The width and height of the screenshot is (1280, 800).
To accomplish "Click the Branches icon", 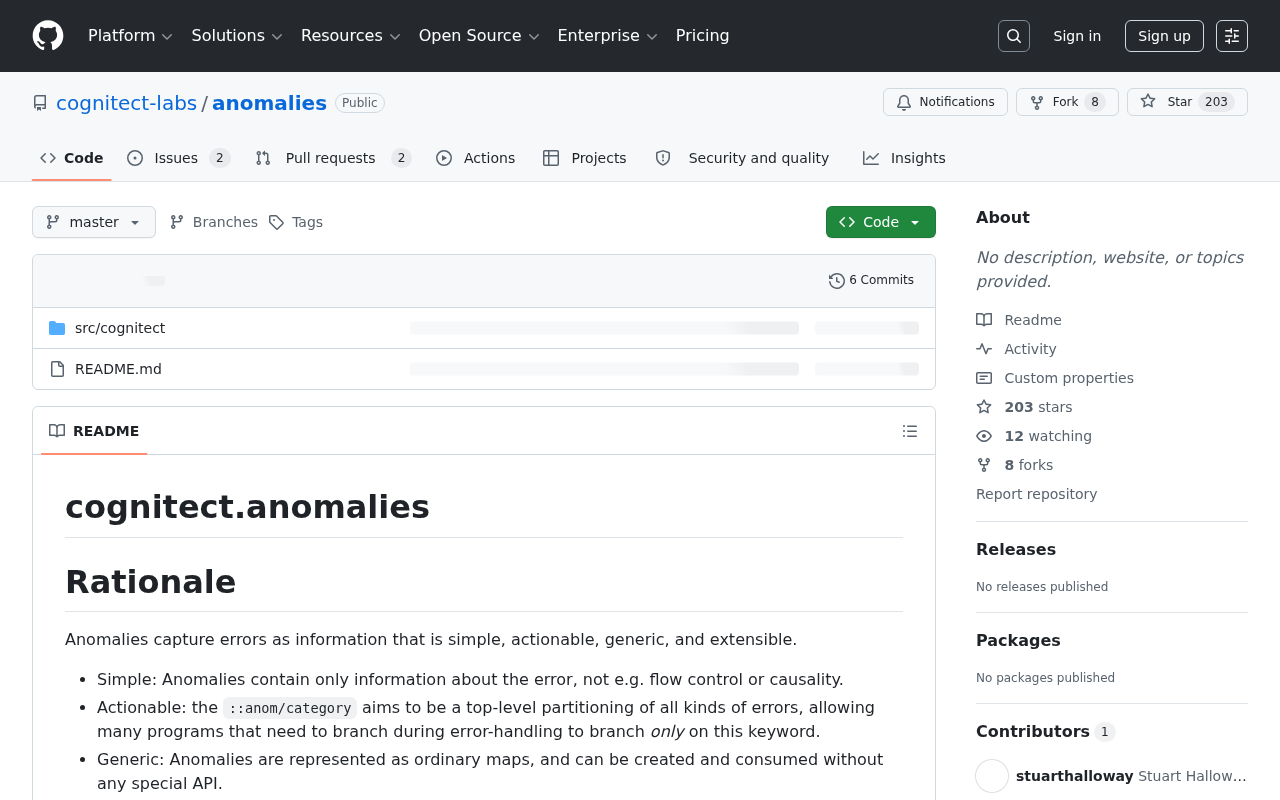I will (177, 222).
